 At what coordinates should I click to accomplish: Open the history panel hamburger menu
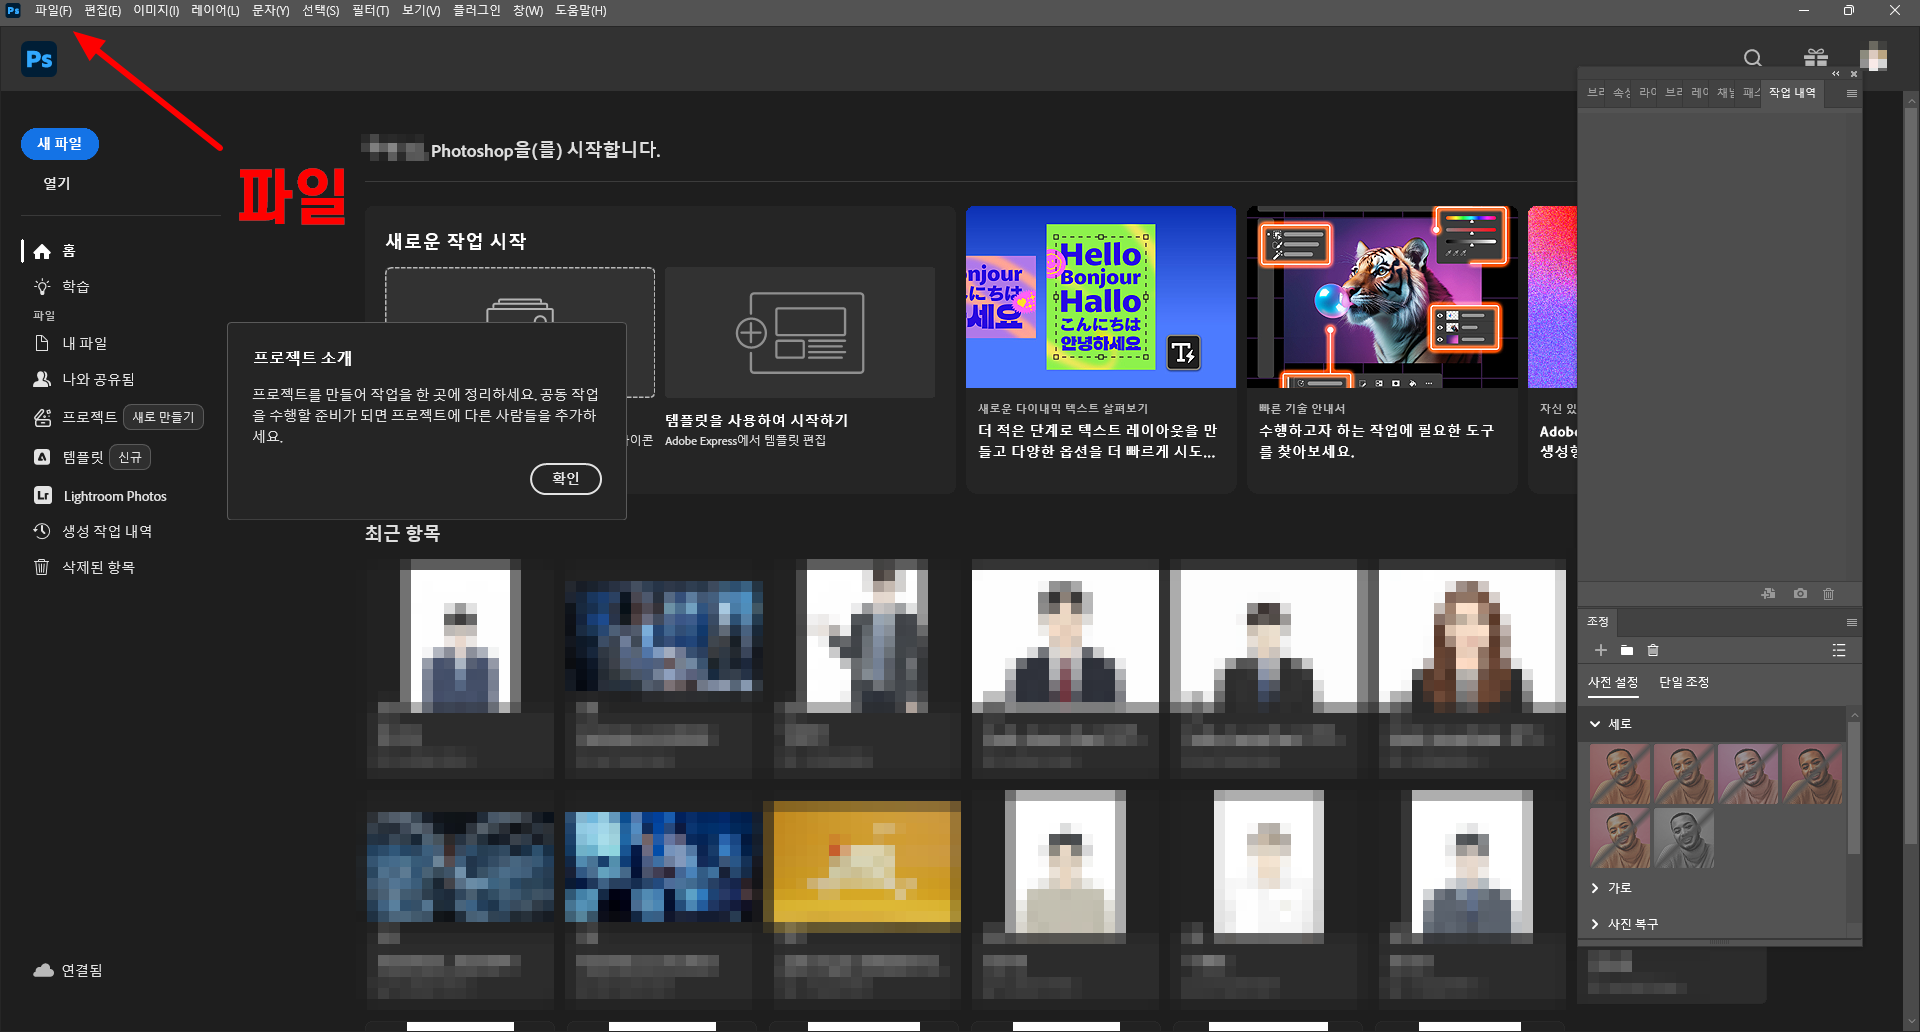(1851, 93)
